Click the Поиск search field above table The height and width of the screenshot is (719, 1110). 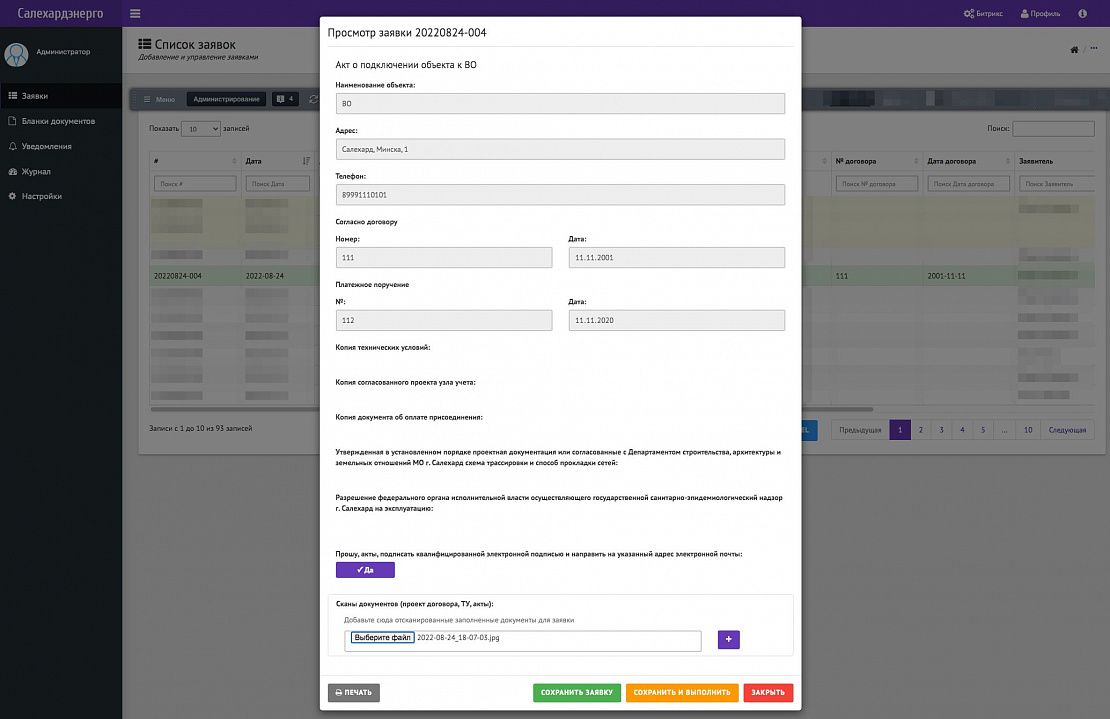click(1053, 129)
